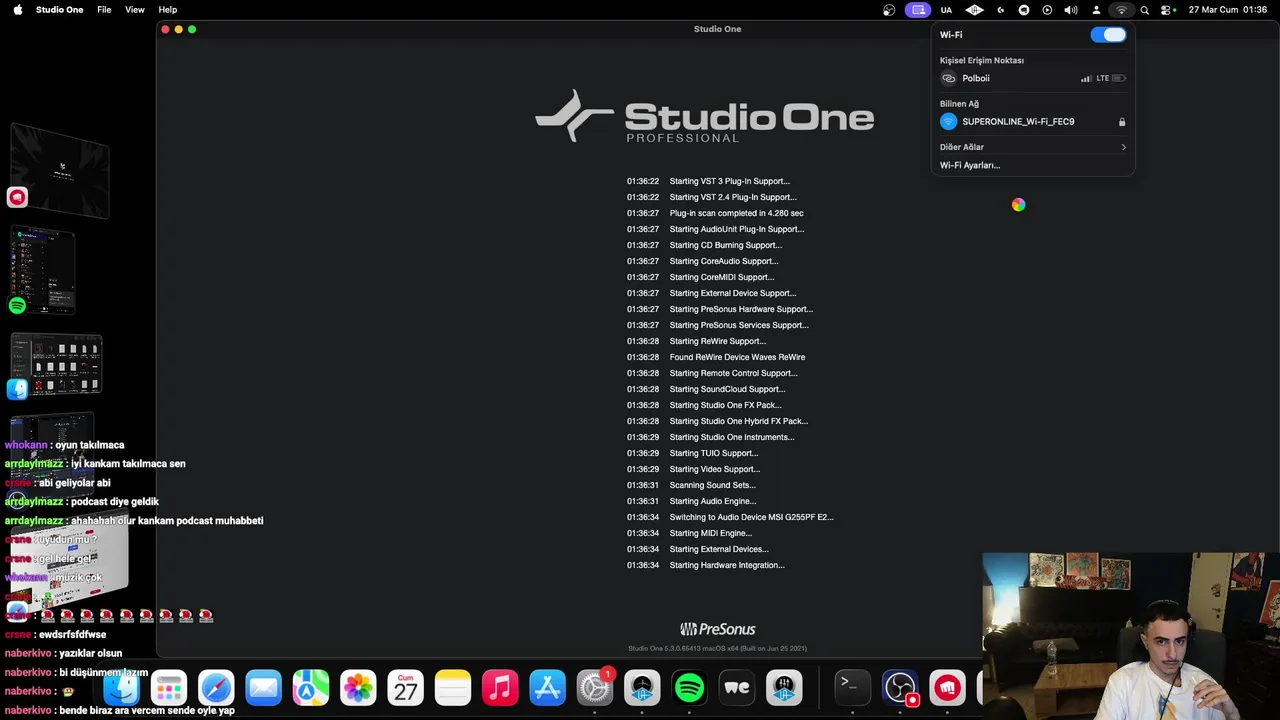Switch to the Stage Manager Finder window thumbnail
Screen dimensions: 1280x720
pos(55,365)
